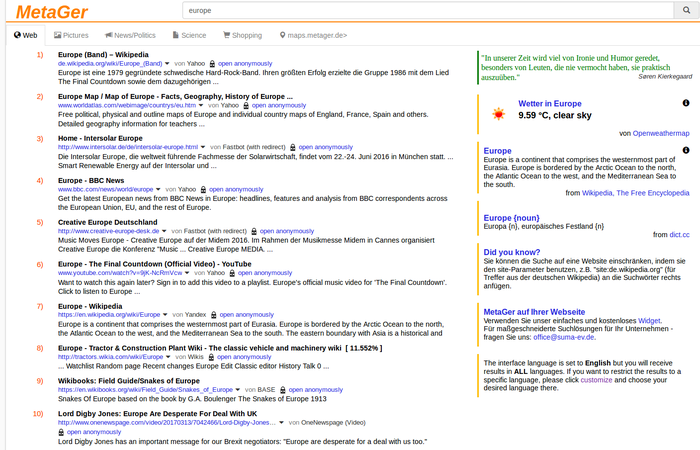Click the lock icon in the Wikibooks result
This screenshot has height=450, width=700.
tap(283, 390)
